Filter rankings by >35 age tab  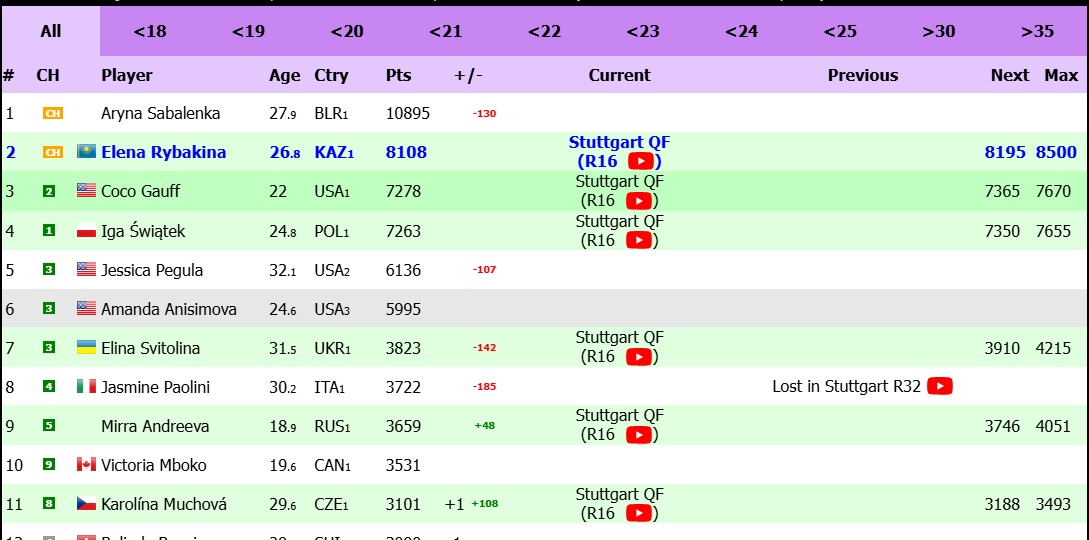(1037, 31)
